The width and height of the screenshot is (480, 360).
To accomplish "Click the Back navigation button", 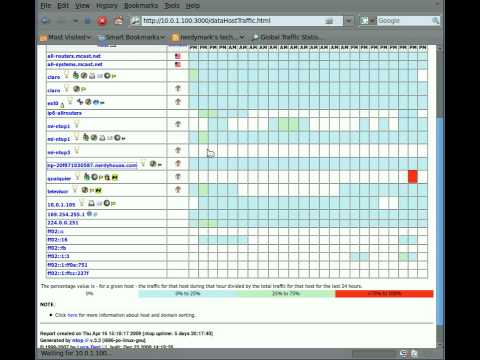I will (x=45, y=21).
